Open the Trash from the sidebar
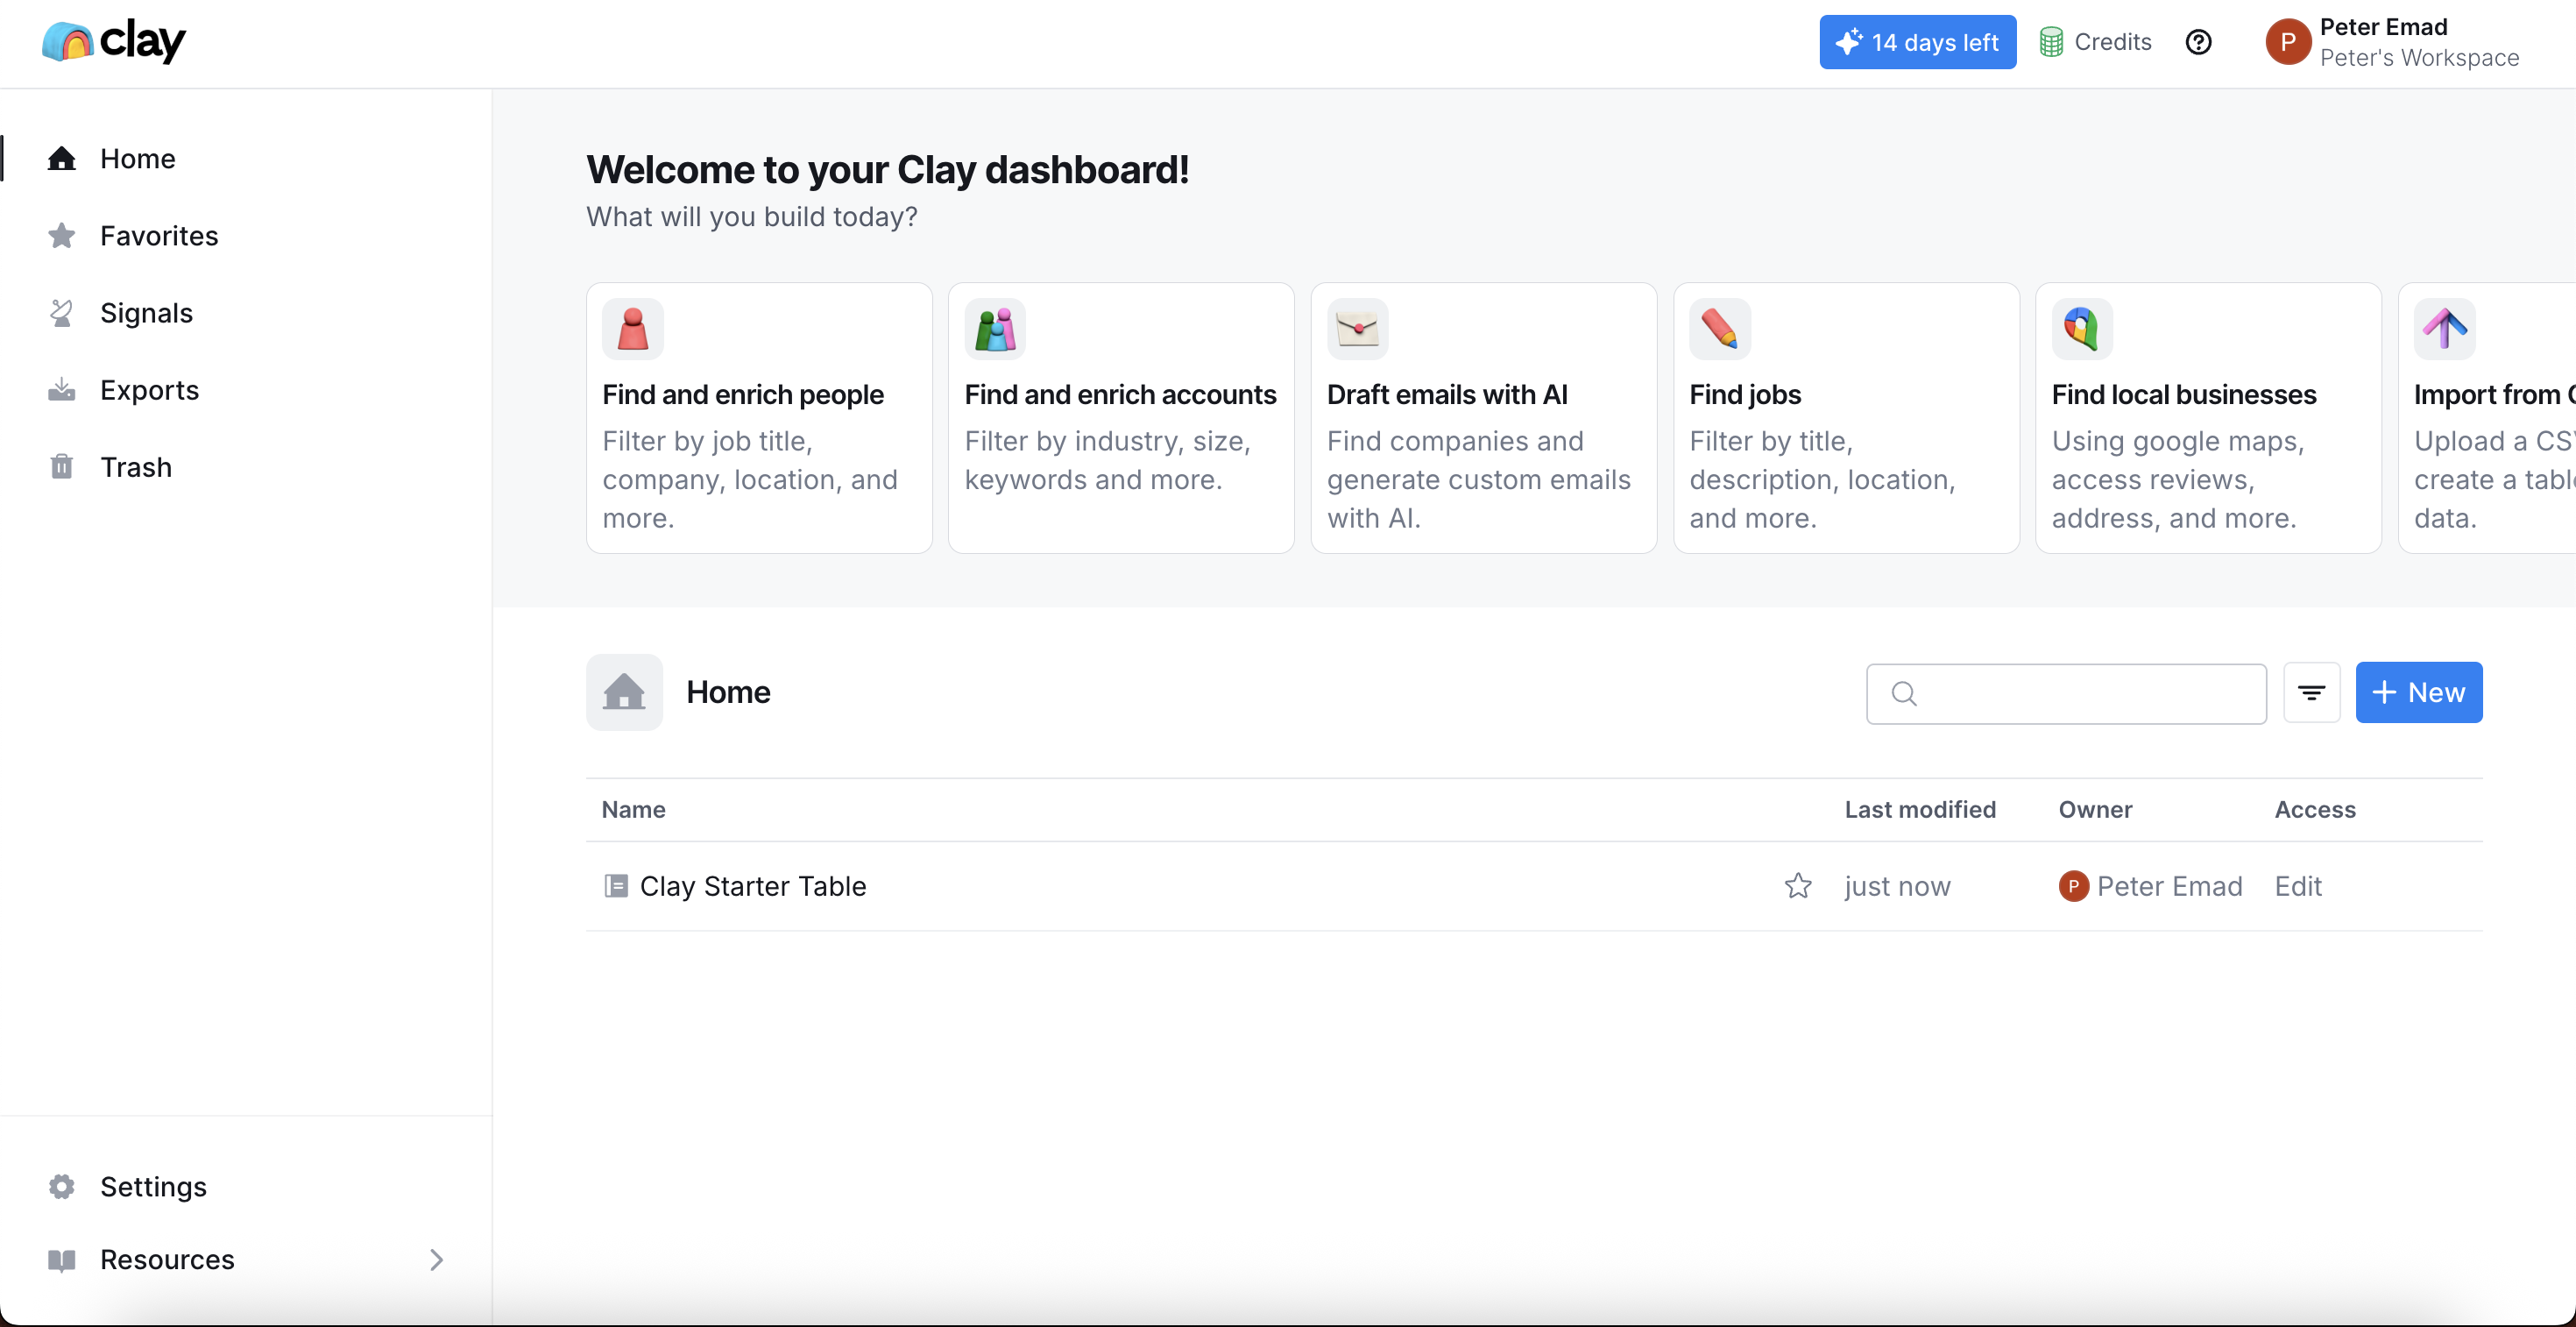Viewport: 2576px width, 1327px height. tap(62, 466)
